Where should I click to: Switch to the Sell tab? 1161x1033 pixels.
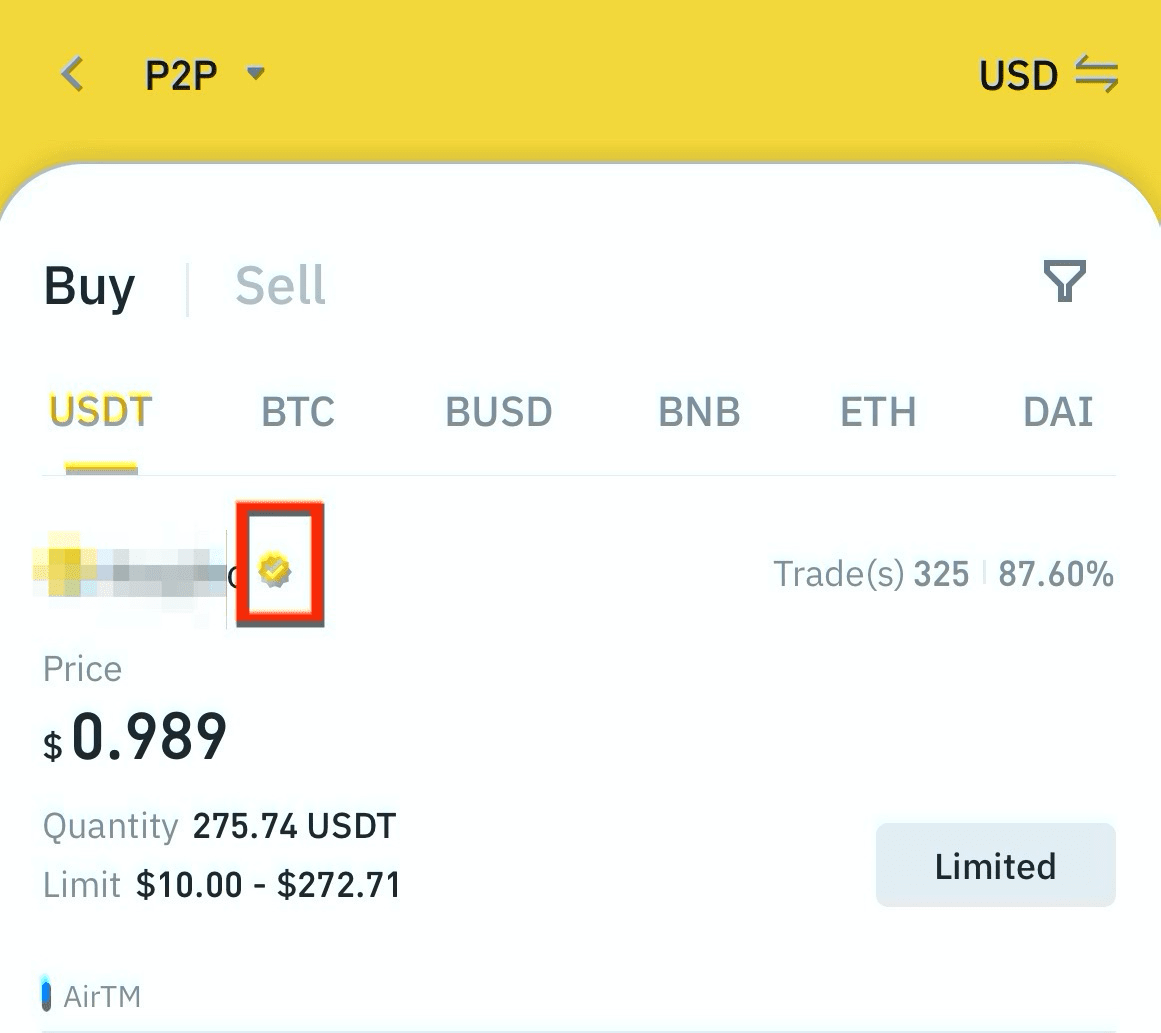[280, 286]
